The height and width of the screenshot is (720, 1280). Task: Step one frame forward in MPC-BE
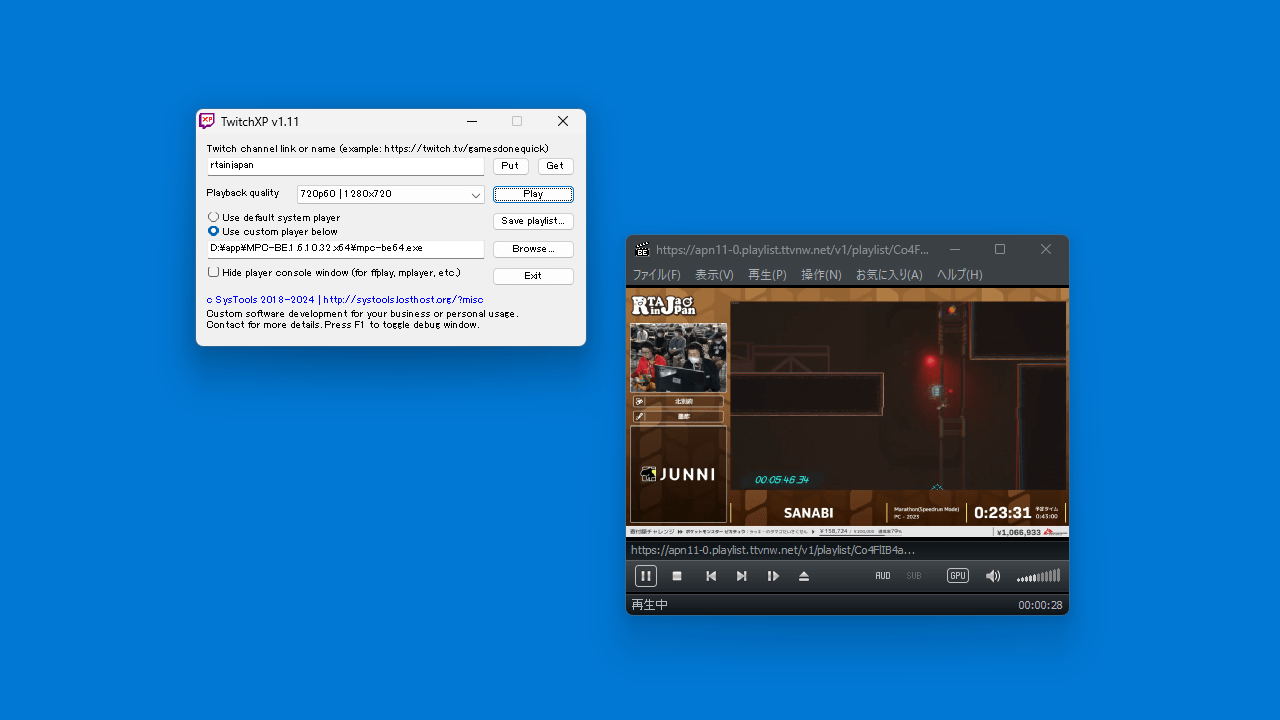pyautogui.click(x=773, y=576)
